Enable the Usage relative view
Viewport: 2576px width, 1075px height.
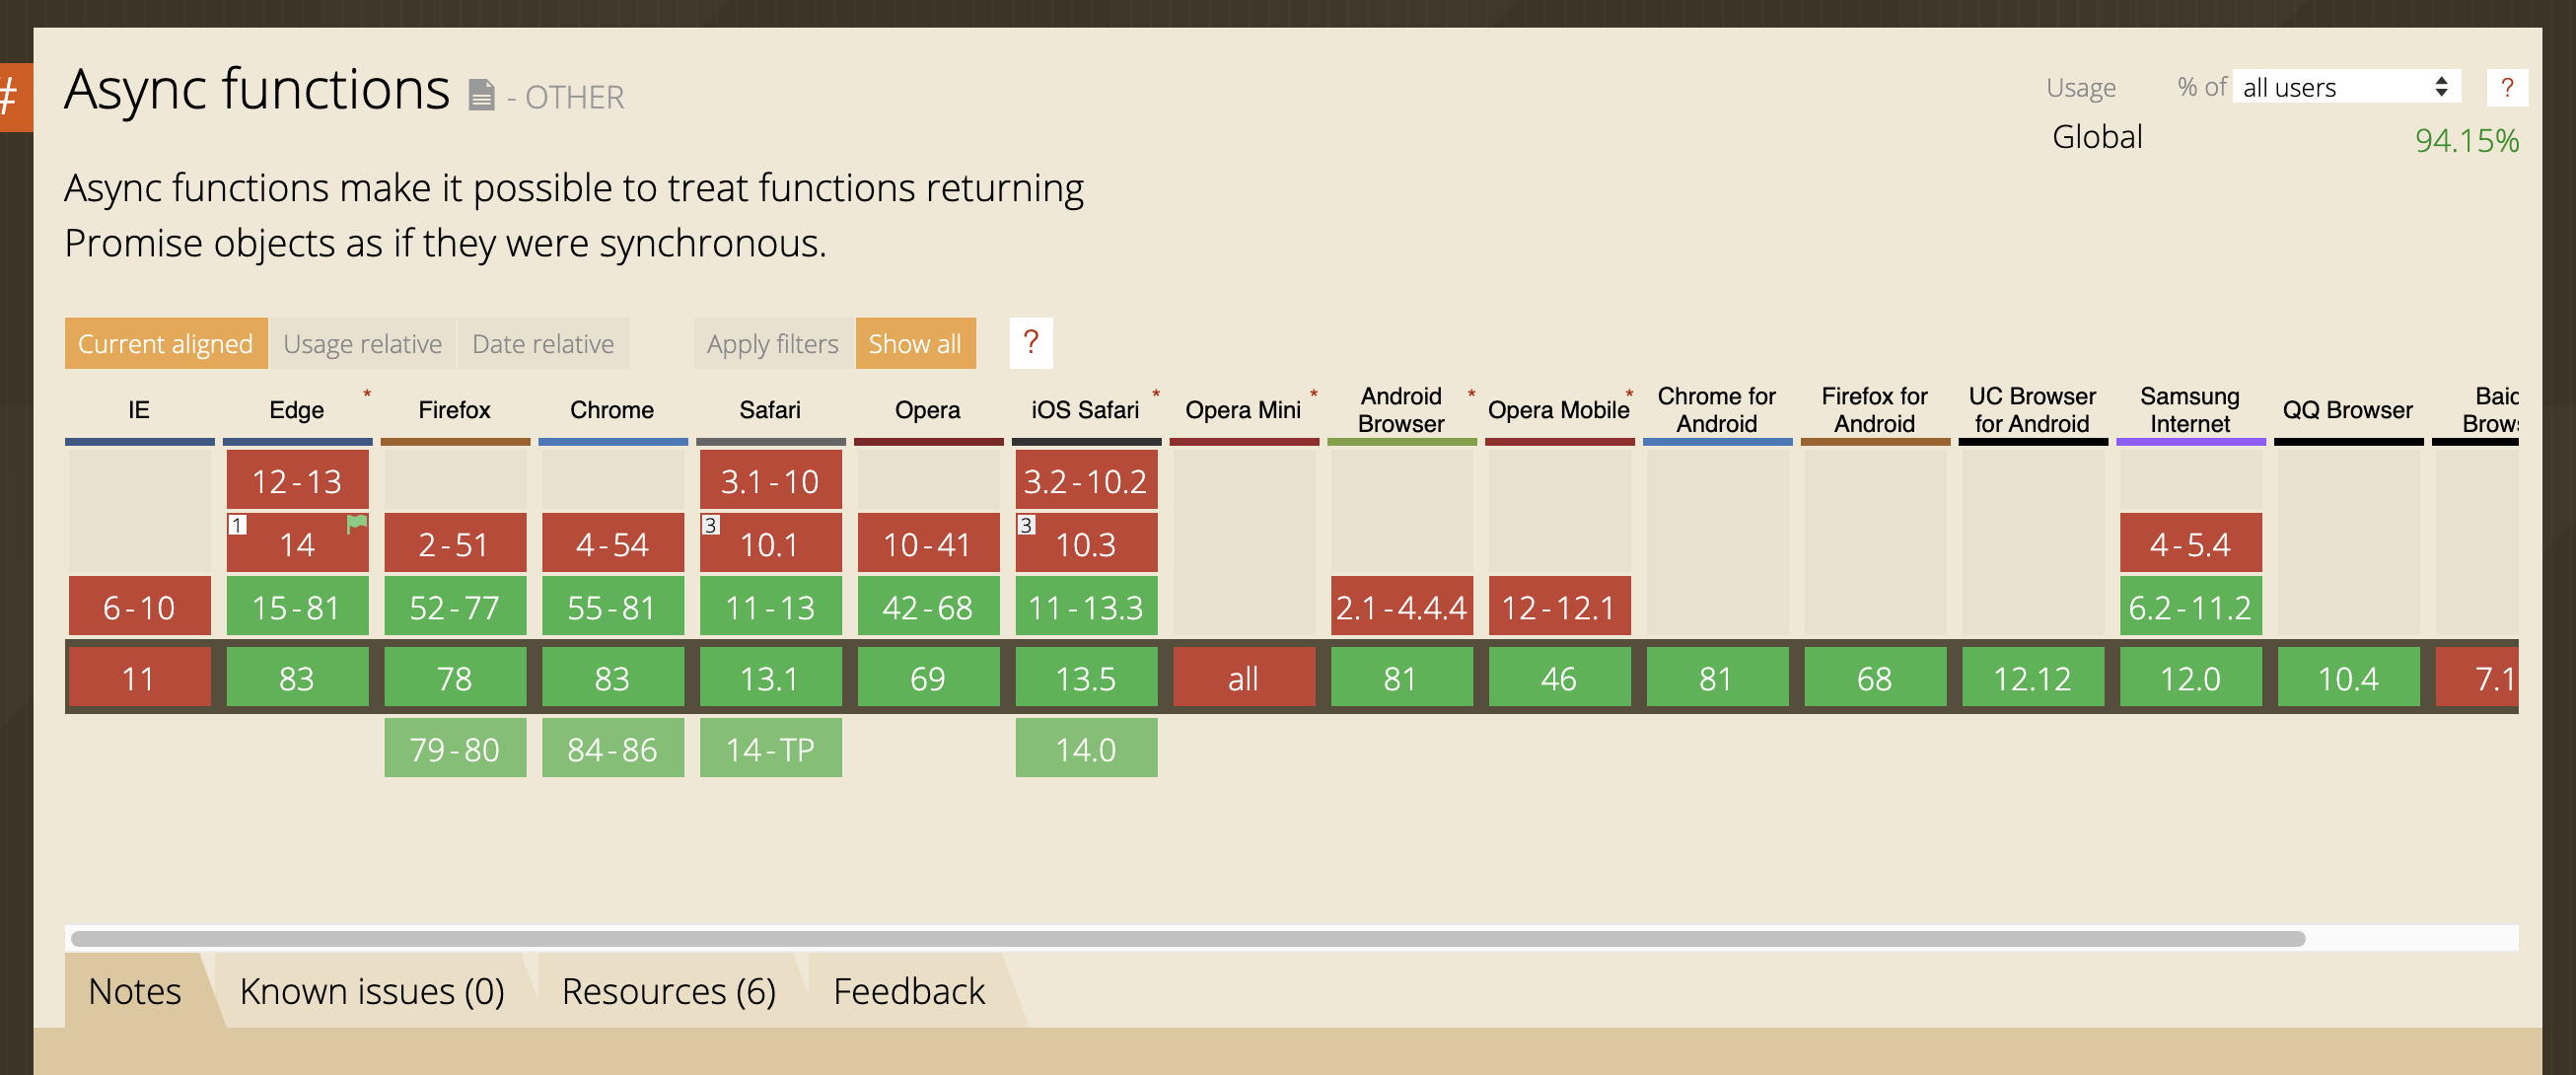363,343
